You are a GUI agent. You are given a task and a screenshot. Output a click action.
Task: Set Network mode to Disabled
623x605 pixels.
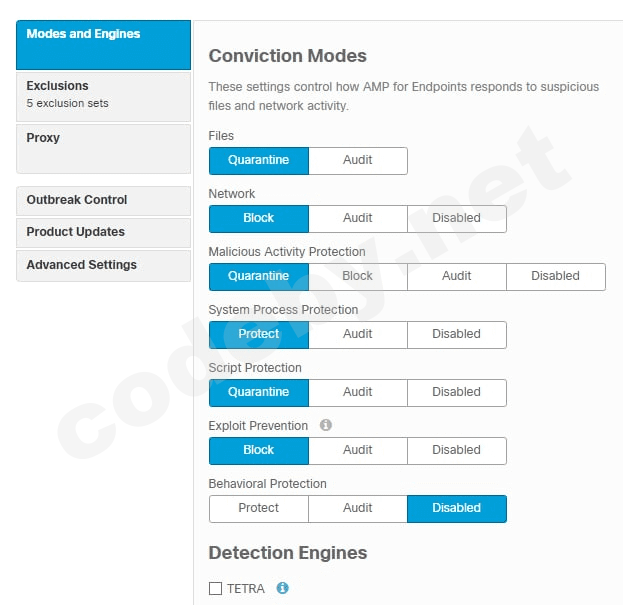[456, 218]
